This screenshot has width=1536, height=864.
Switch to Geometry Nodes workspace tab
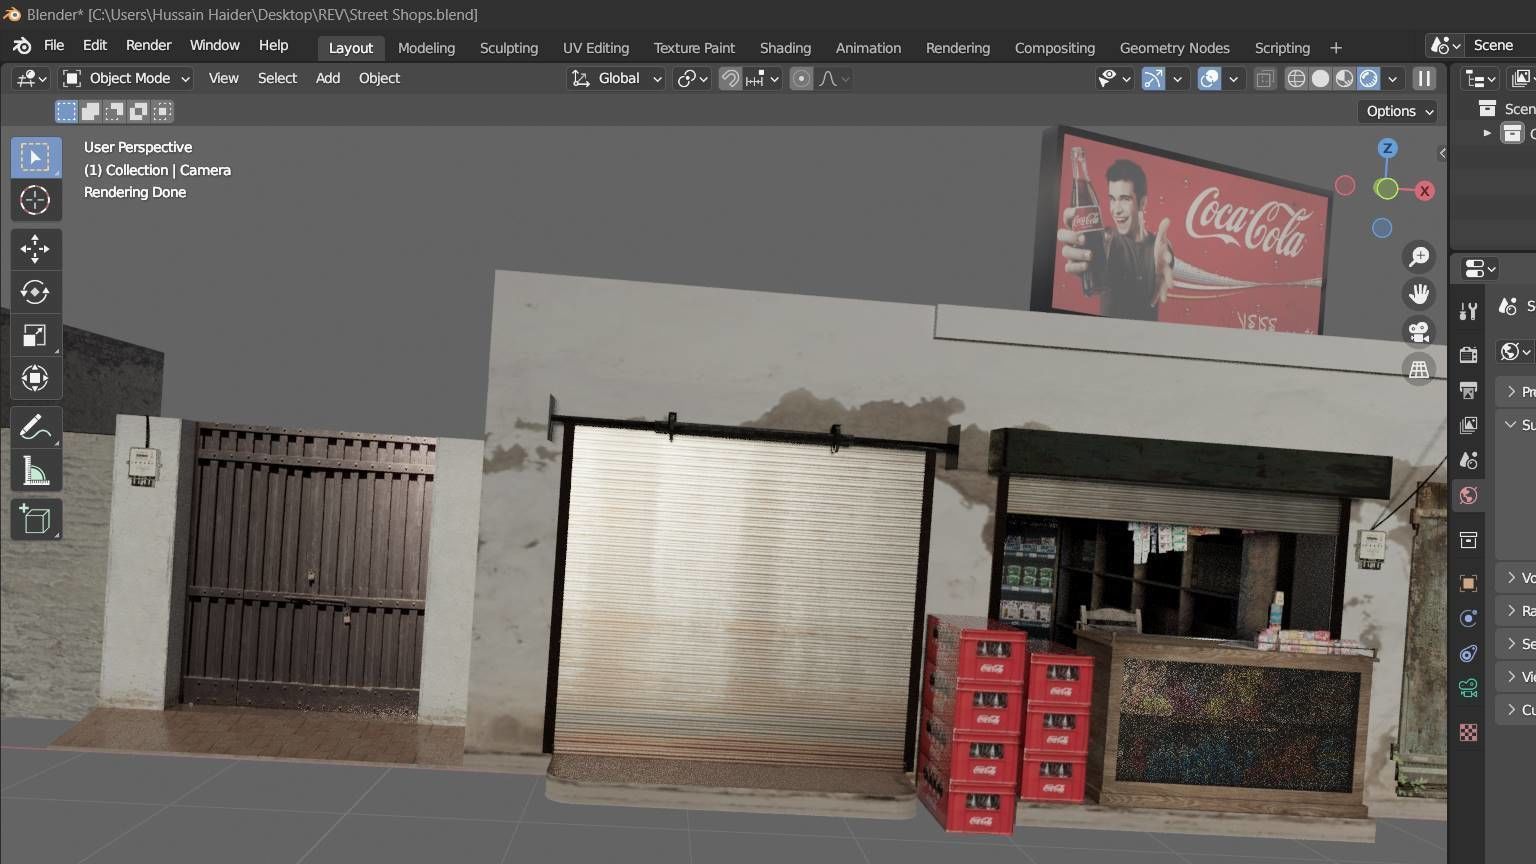[1174, 47]
